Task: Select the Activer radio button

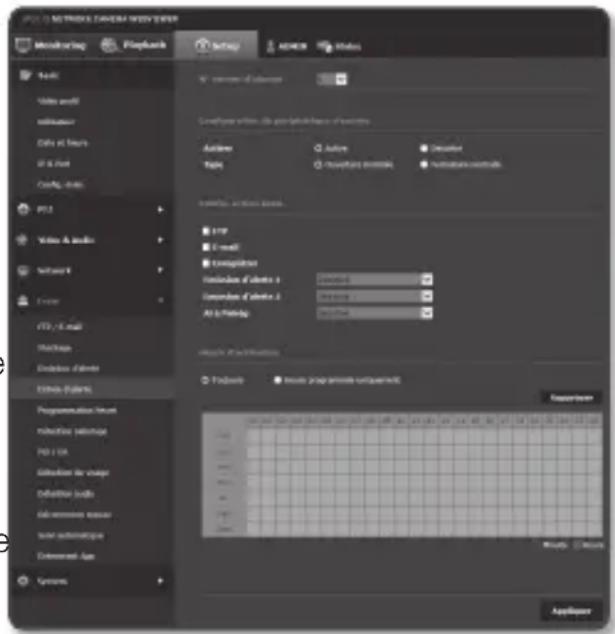Action: click(317, 149)
